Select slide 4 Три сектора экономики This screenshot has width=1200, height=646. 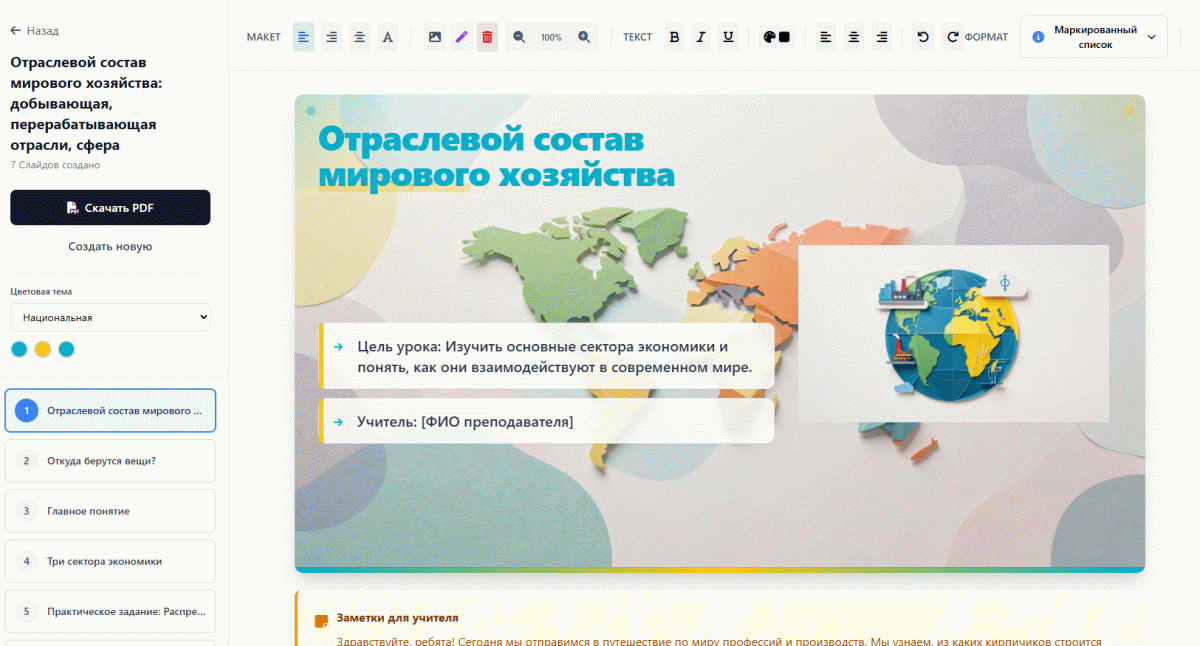(x=110, y=561)
